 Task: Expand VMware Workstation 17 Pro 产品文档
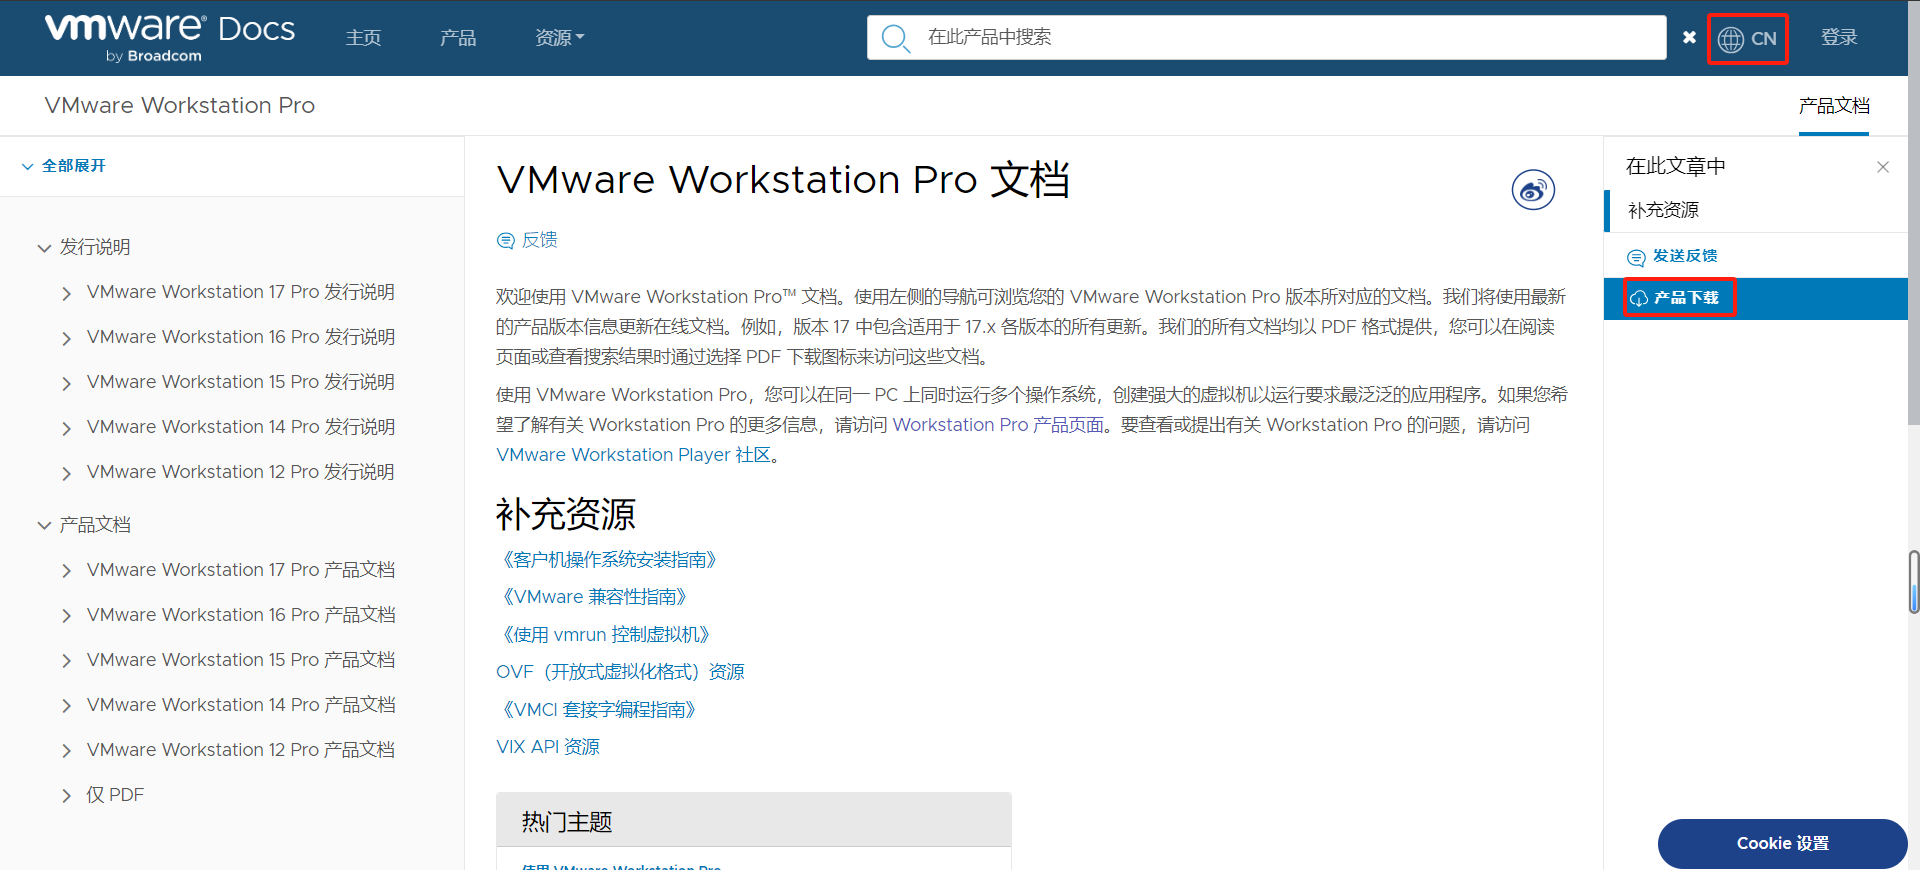67,571
